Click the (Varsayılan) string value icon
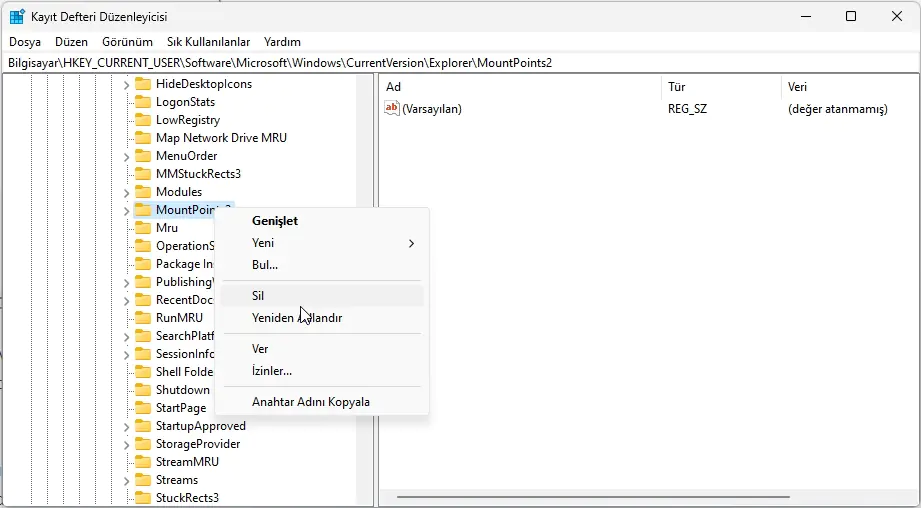 point(392,108)
